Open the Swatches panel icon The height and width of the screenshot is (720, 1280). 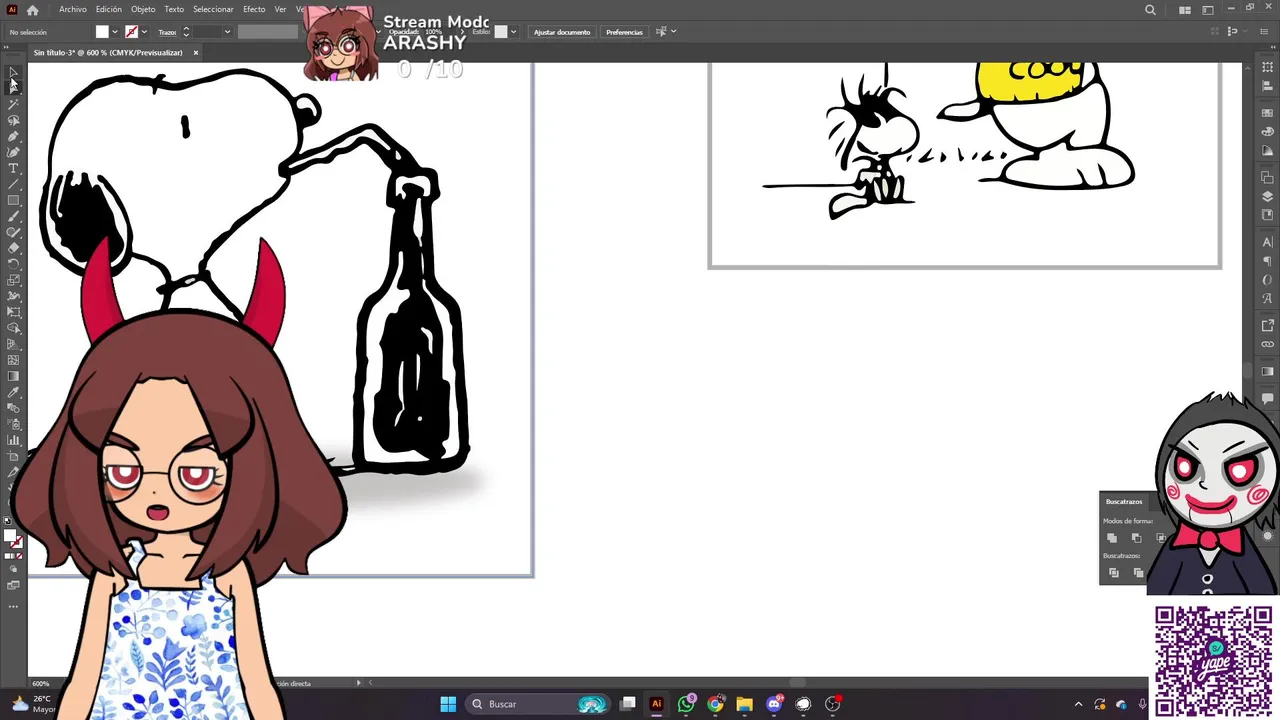point(1267,111)
